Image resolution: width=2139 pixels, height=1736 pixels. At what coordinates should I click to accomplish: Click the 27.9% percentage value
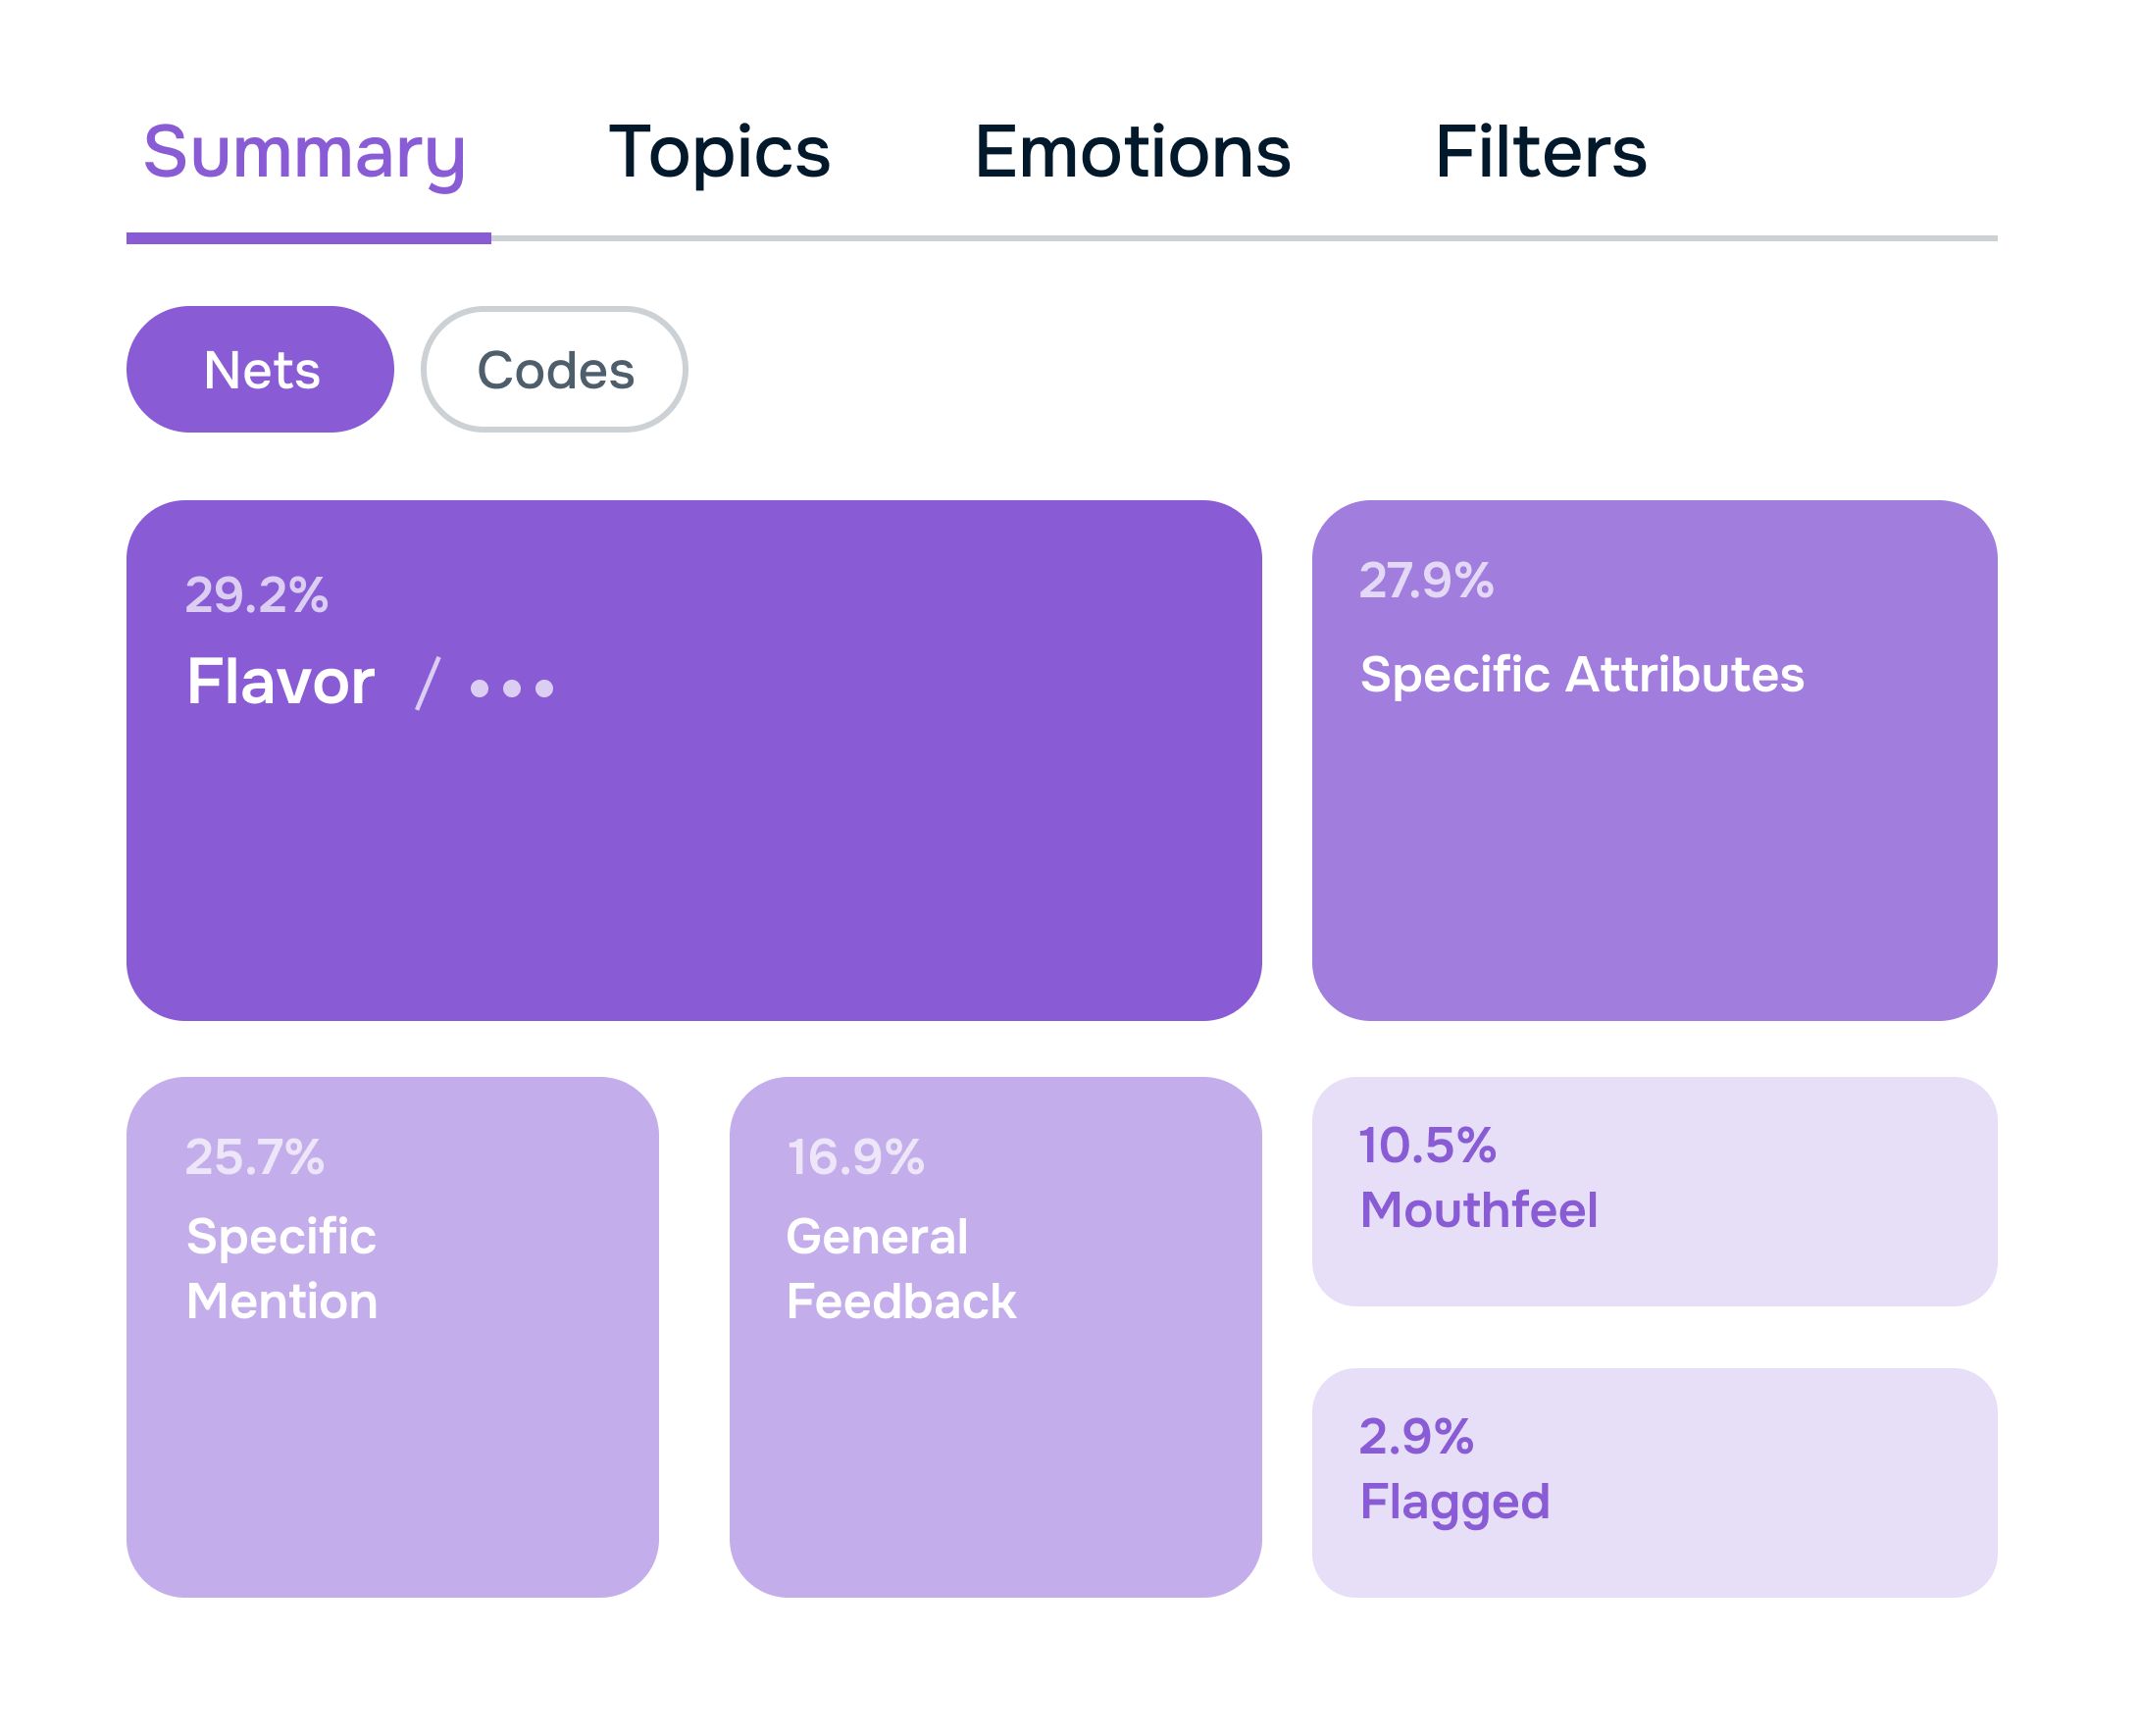point(1425,580)
